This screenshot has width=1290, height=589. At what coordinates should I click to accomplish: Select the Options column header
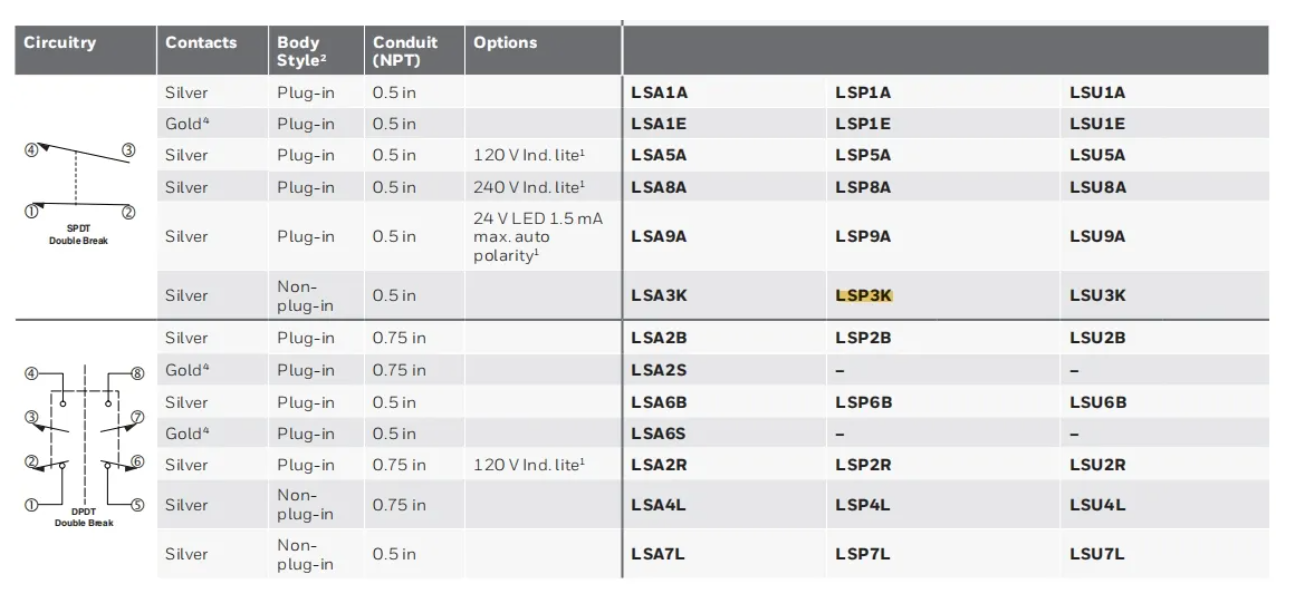pos(505,43)
